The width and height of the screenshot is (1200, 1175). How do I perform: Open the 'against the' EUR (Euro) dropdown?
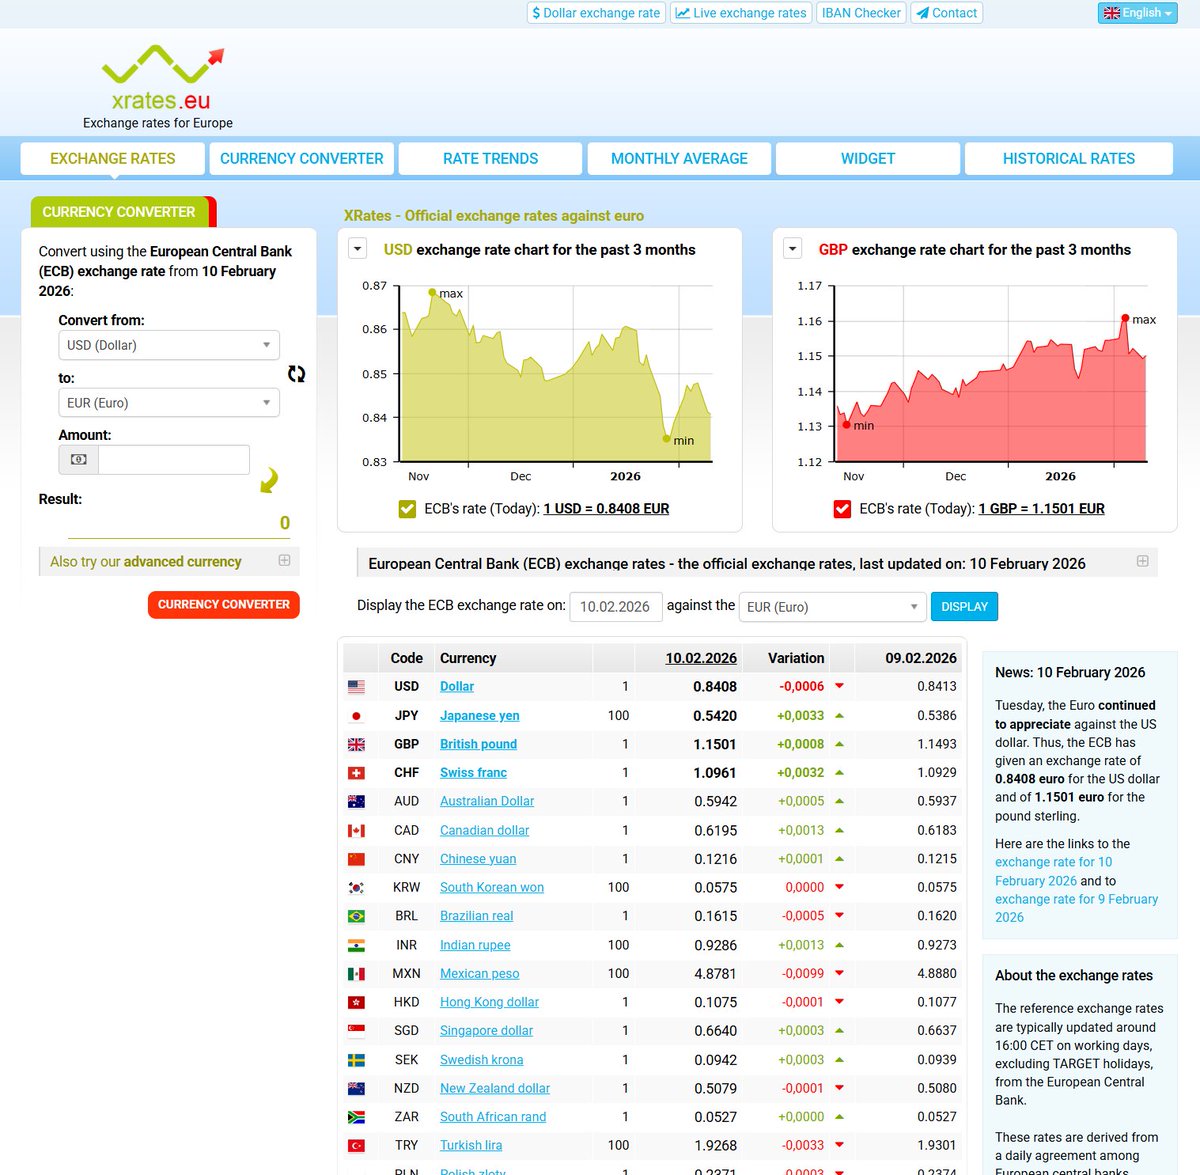point(832,607)
